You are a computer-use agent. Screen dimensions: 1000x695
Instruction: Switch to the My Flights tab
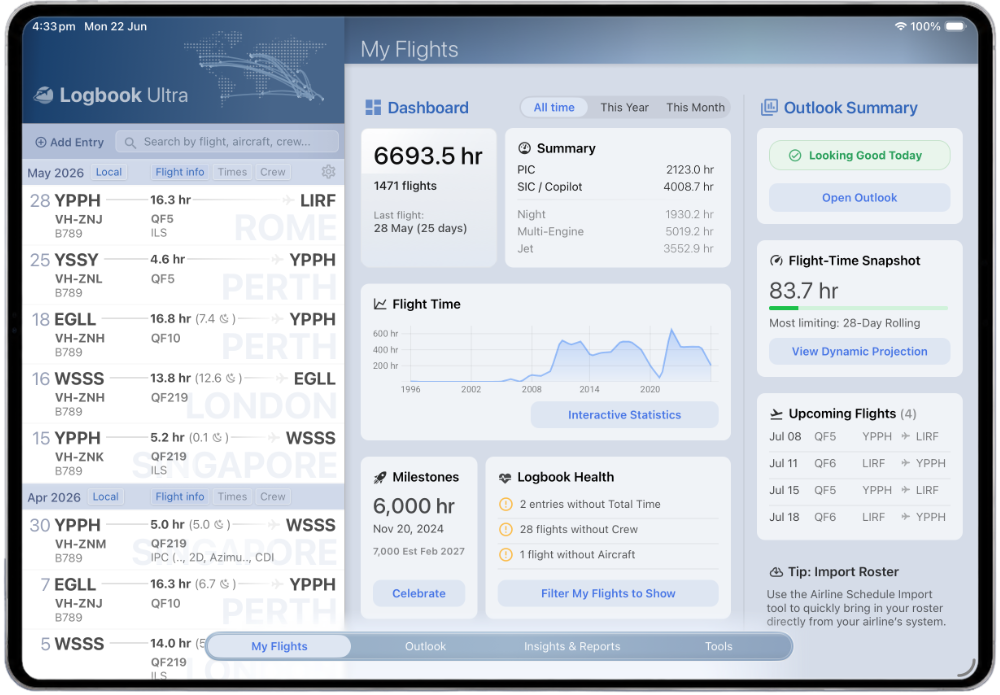279,646
